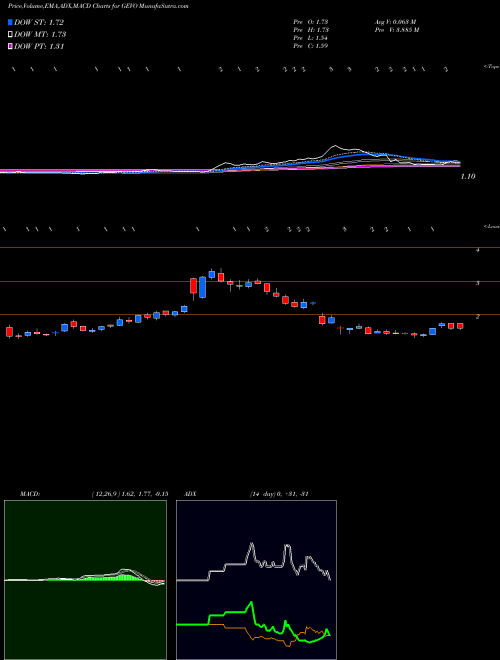The height and width of the screenshot is (660, 500).
Task: Click the Pre C: 1.59 value
Action: click(x=311, y=46)
